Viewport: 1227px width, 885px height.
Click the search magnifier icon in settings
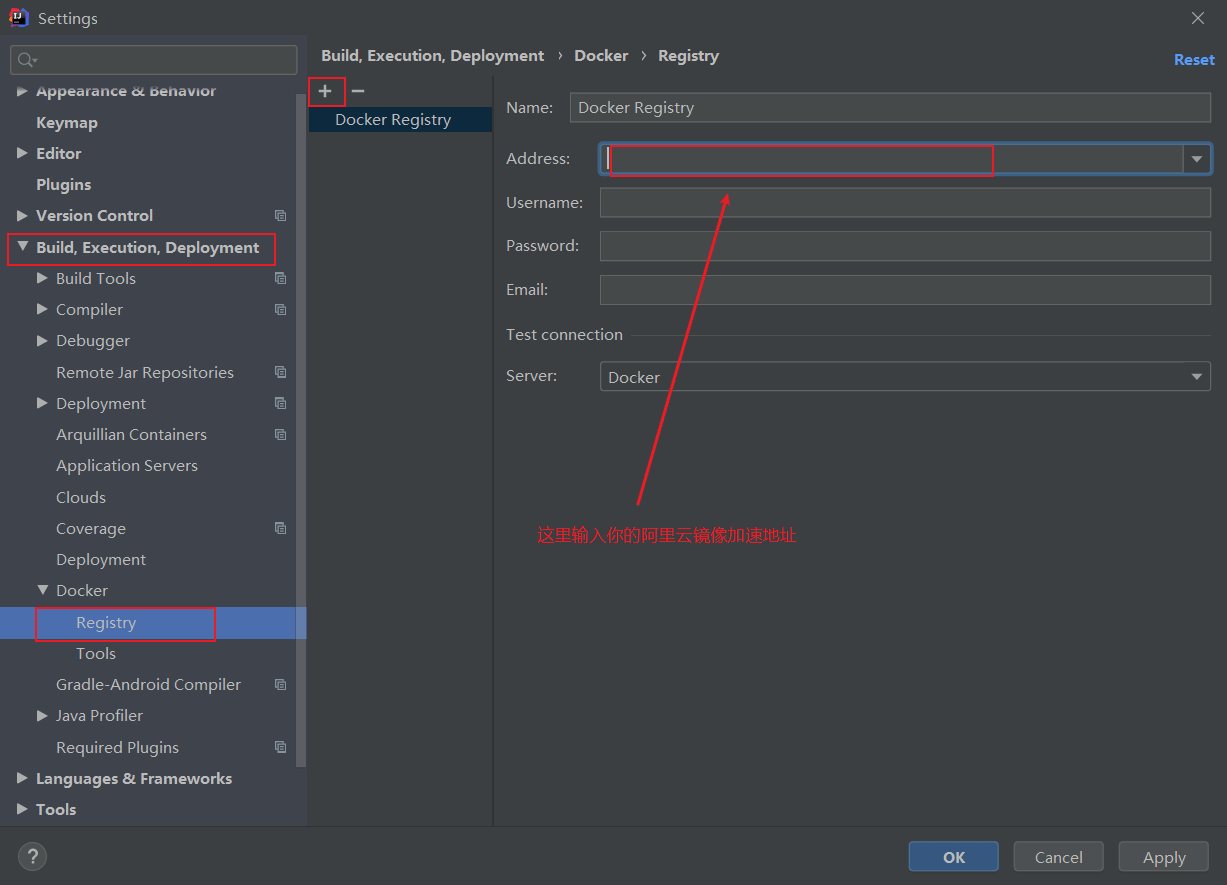click(x=27, y=60)
